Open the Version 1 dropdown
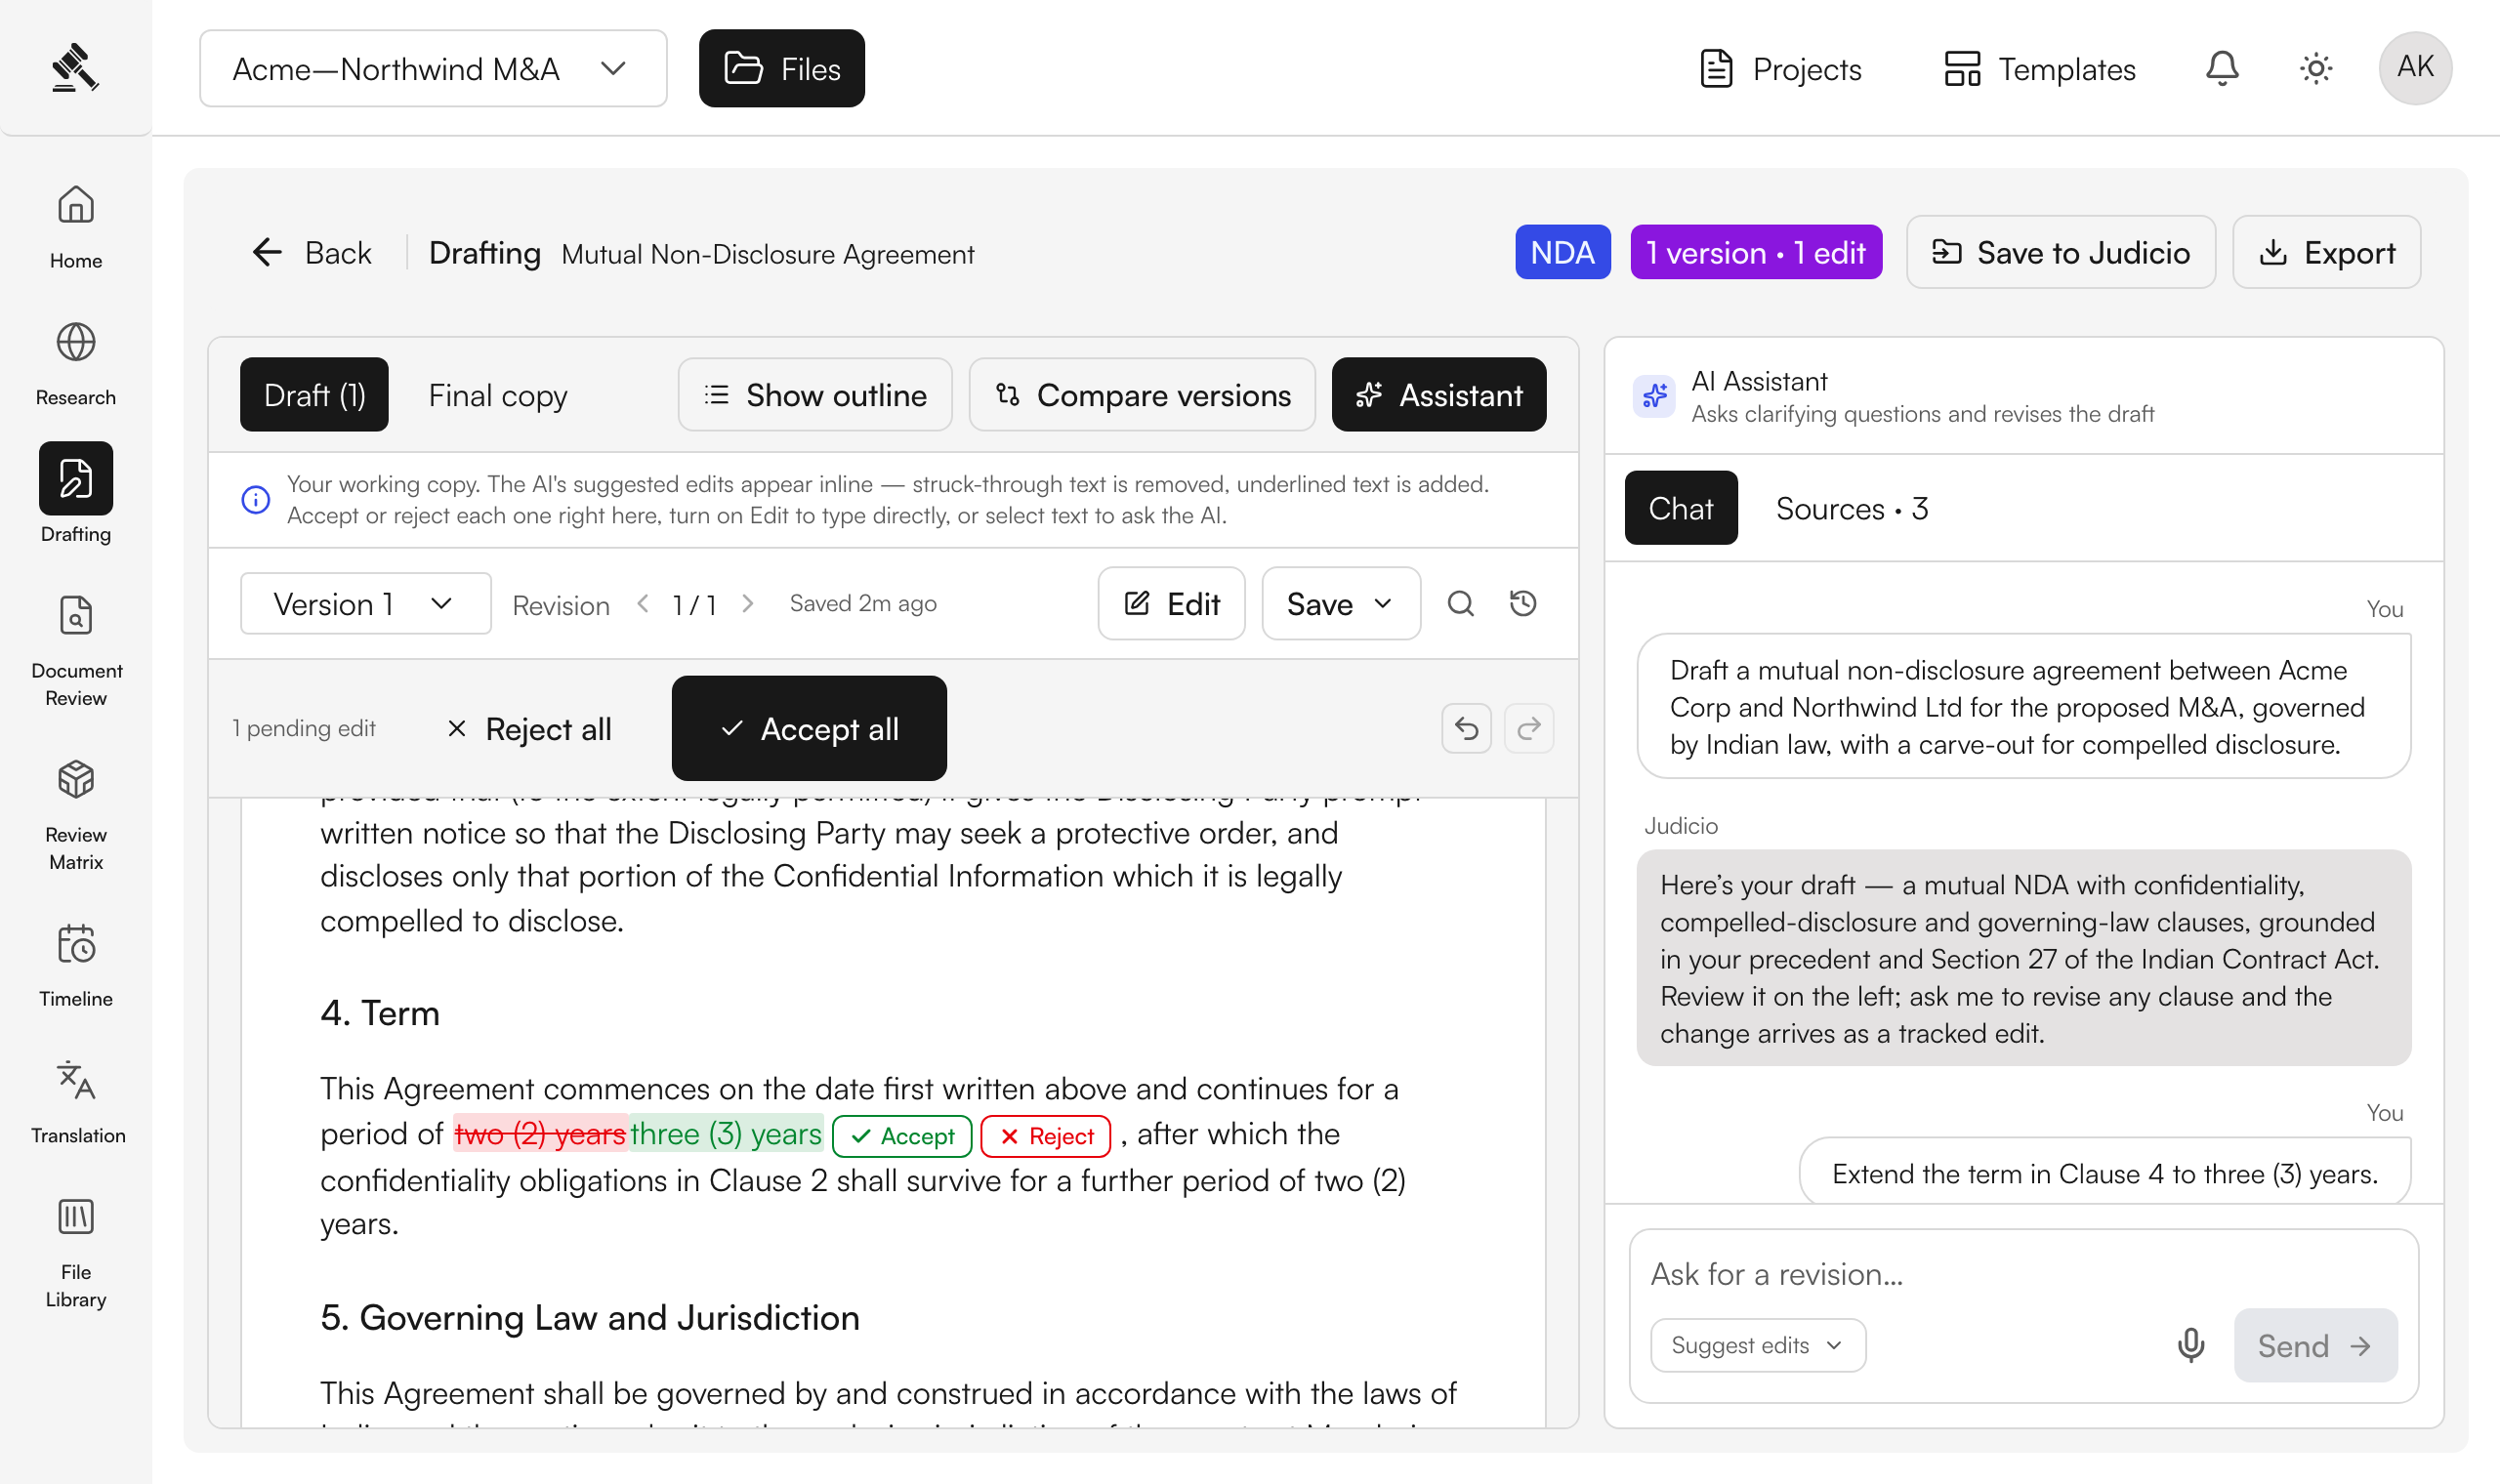 coord(365,603)
